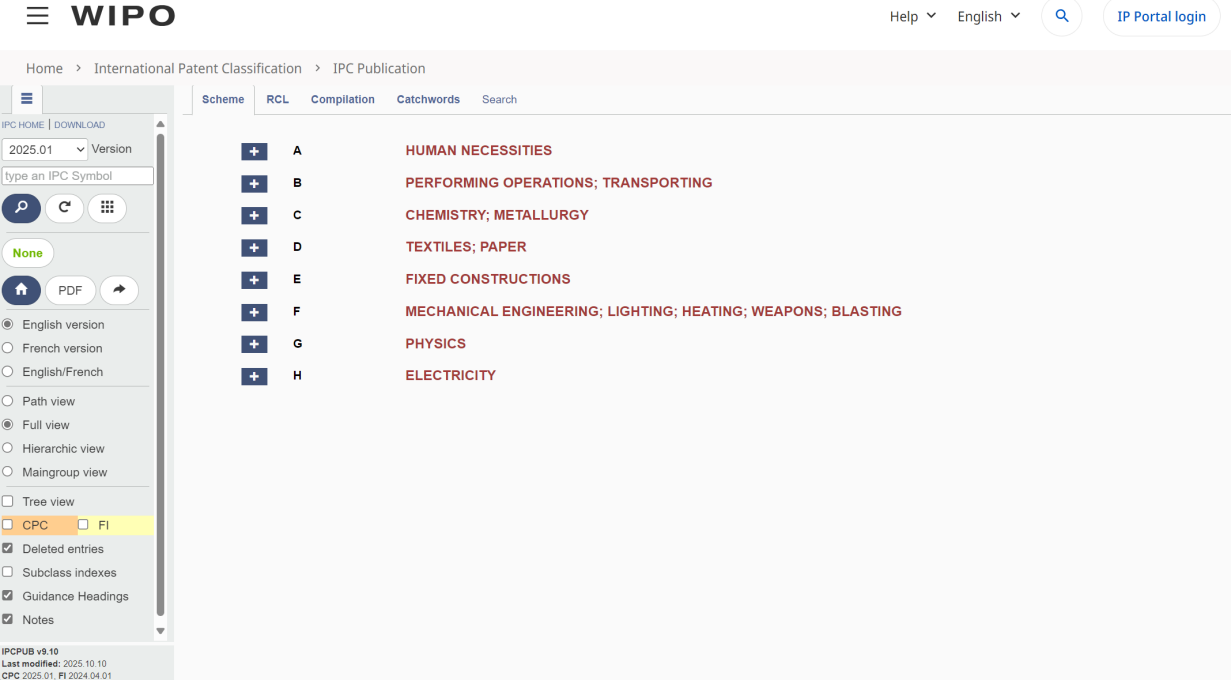Open the grid keypad icon button
1231x680 pixels.
point(107,208)
